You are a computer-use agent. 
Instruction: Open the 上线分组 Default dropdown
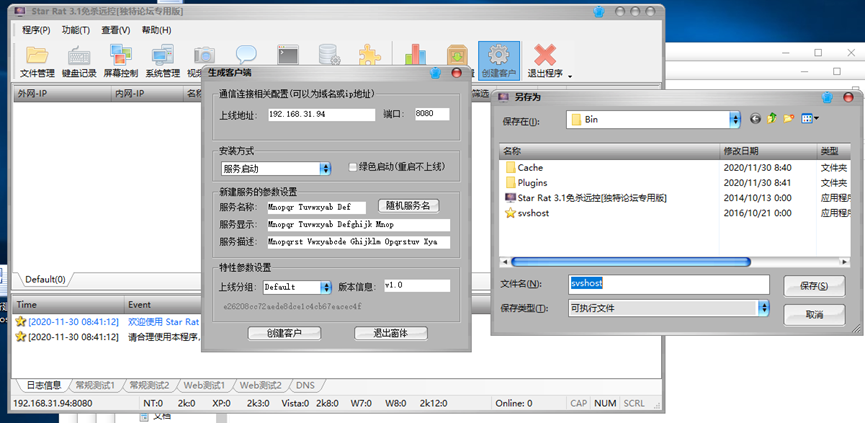(x=325, y=287)
